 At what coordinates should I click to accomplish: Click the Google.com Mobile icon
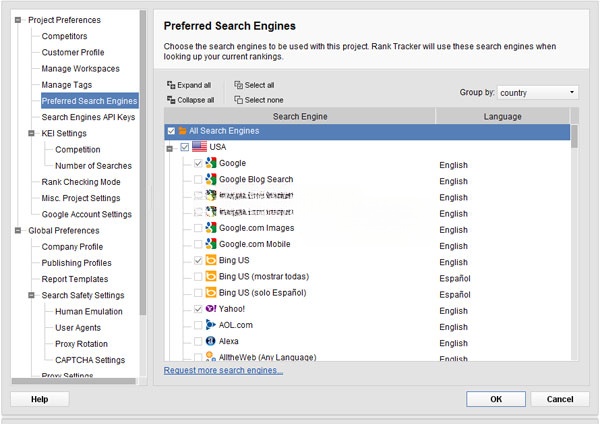[211, 244]
